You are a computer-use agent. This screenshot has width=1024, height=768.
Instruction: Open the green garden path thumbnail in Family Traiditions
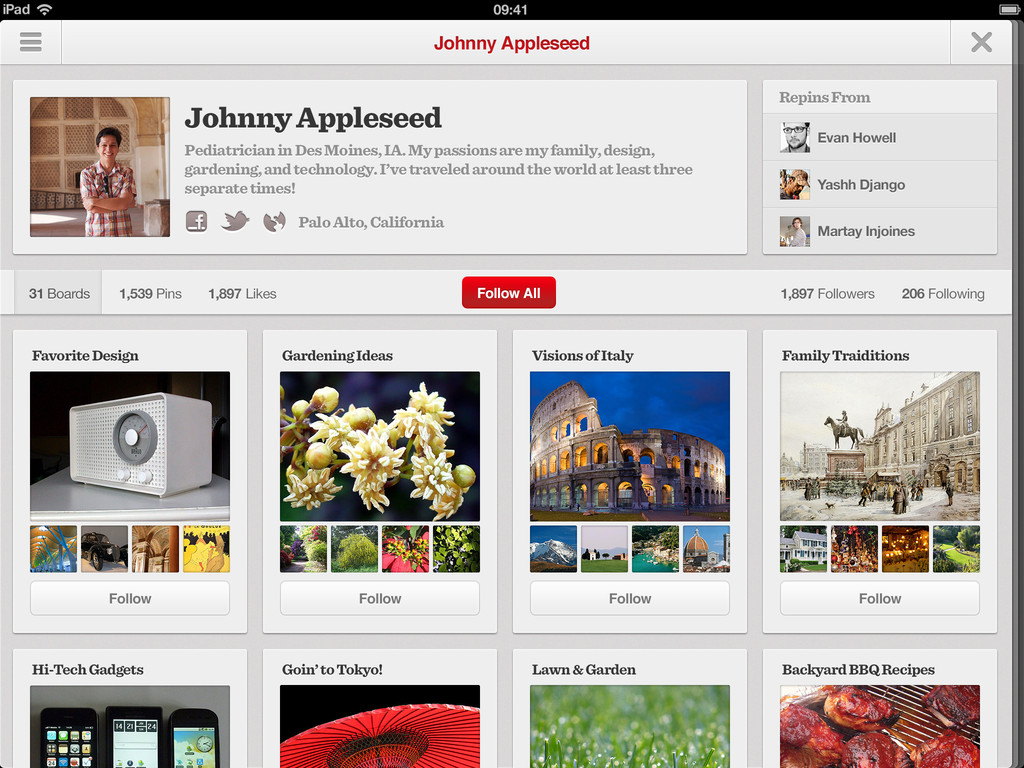957,549
